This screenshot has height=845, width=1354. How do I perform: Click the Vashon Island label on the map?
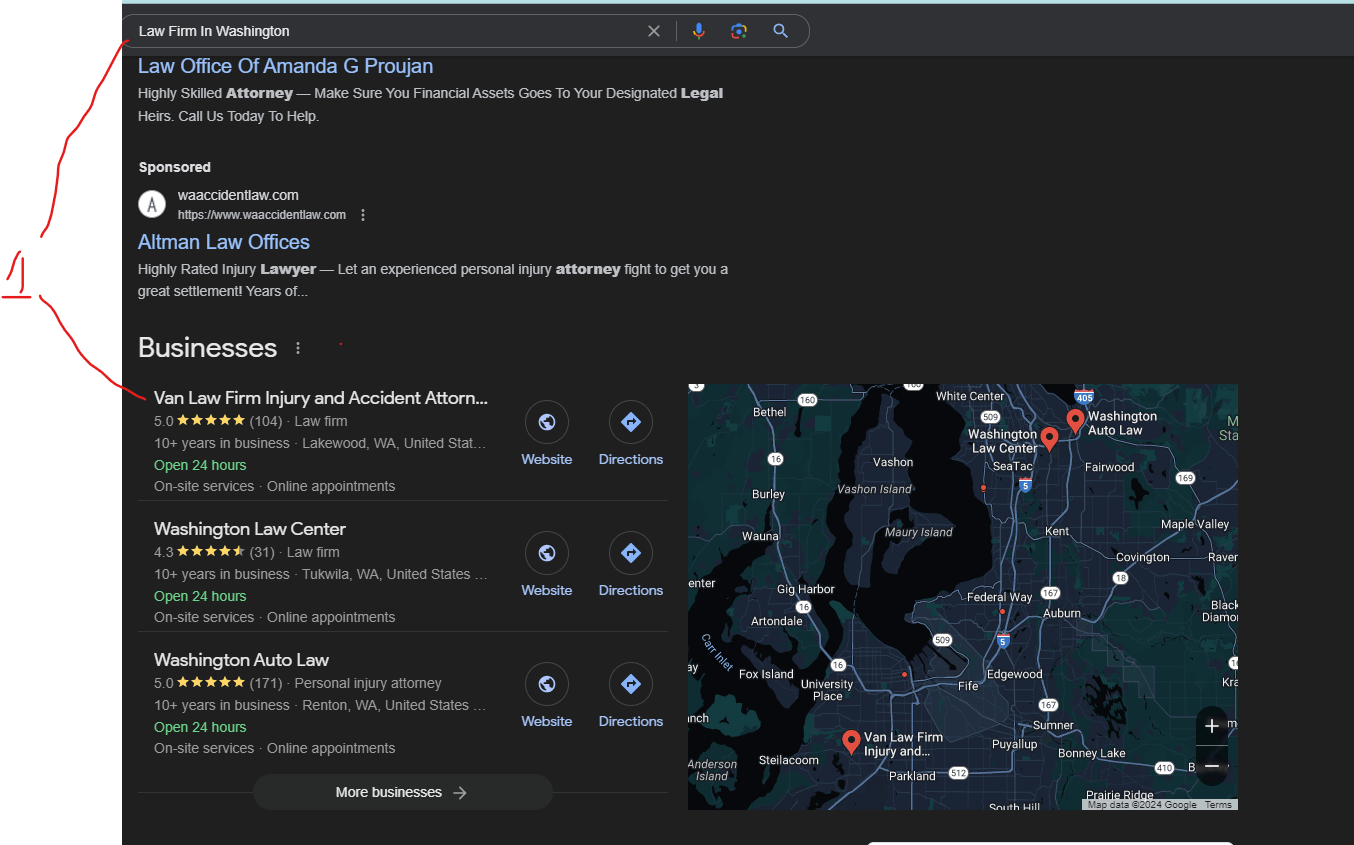(874, 489)
